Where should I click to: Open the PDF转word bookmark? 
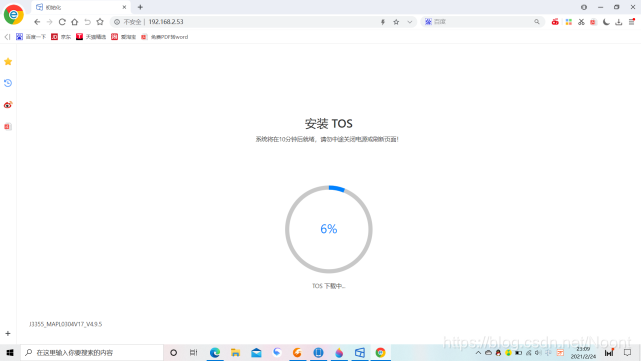coord(164,37)
